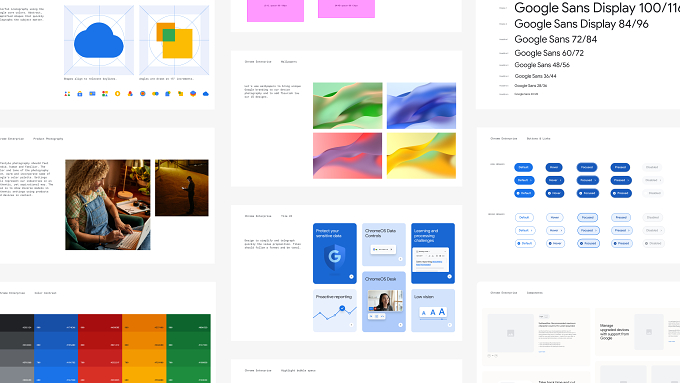This screenshot has width=680, height=383.
Task: Click the plain filled Pressed button
Action: (621, 167)
